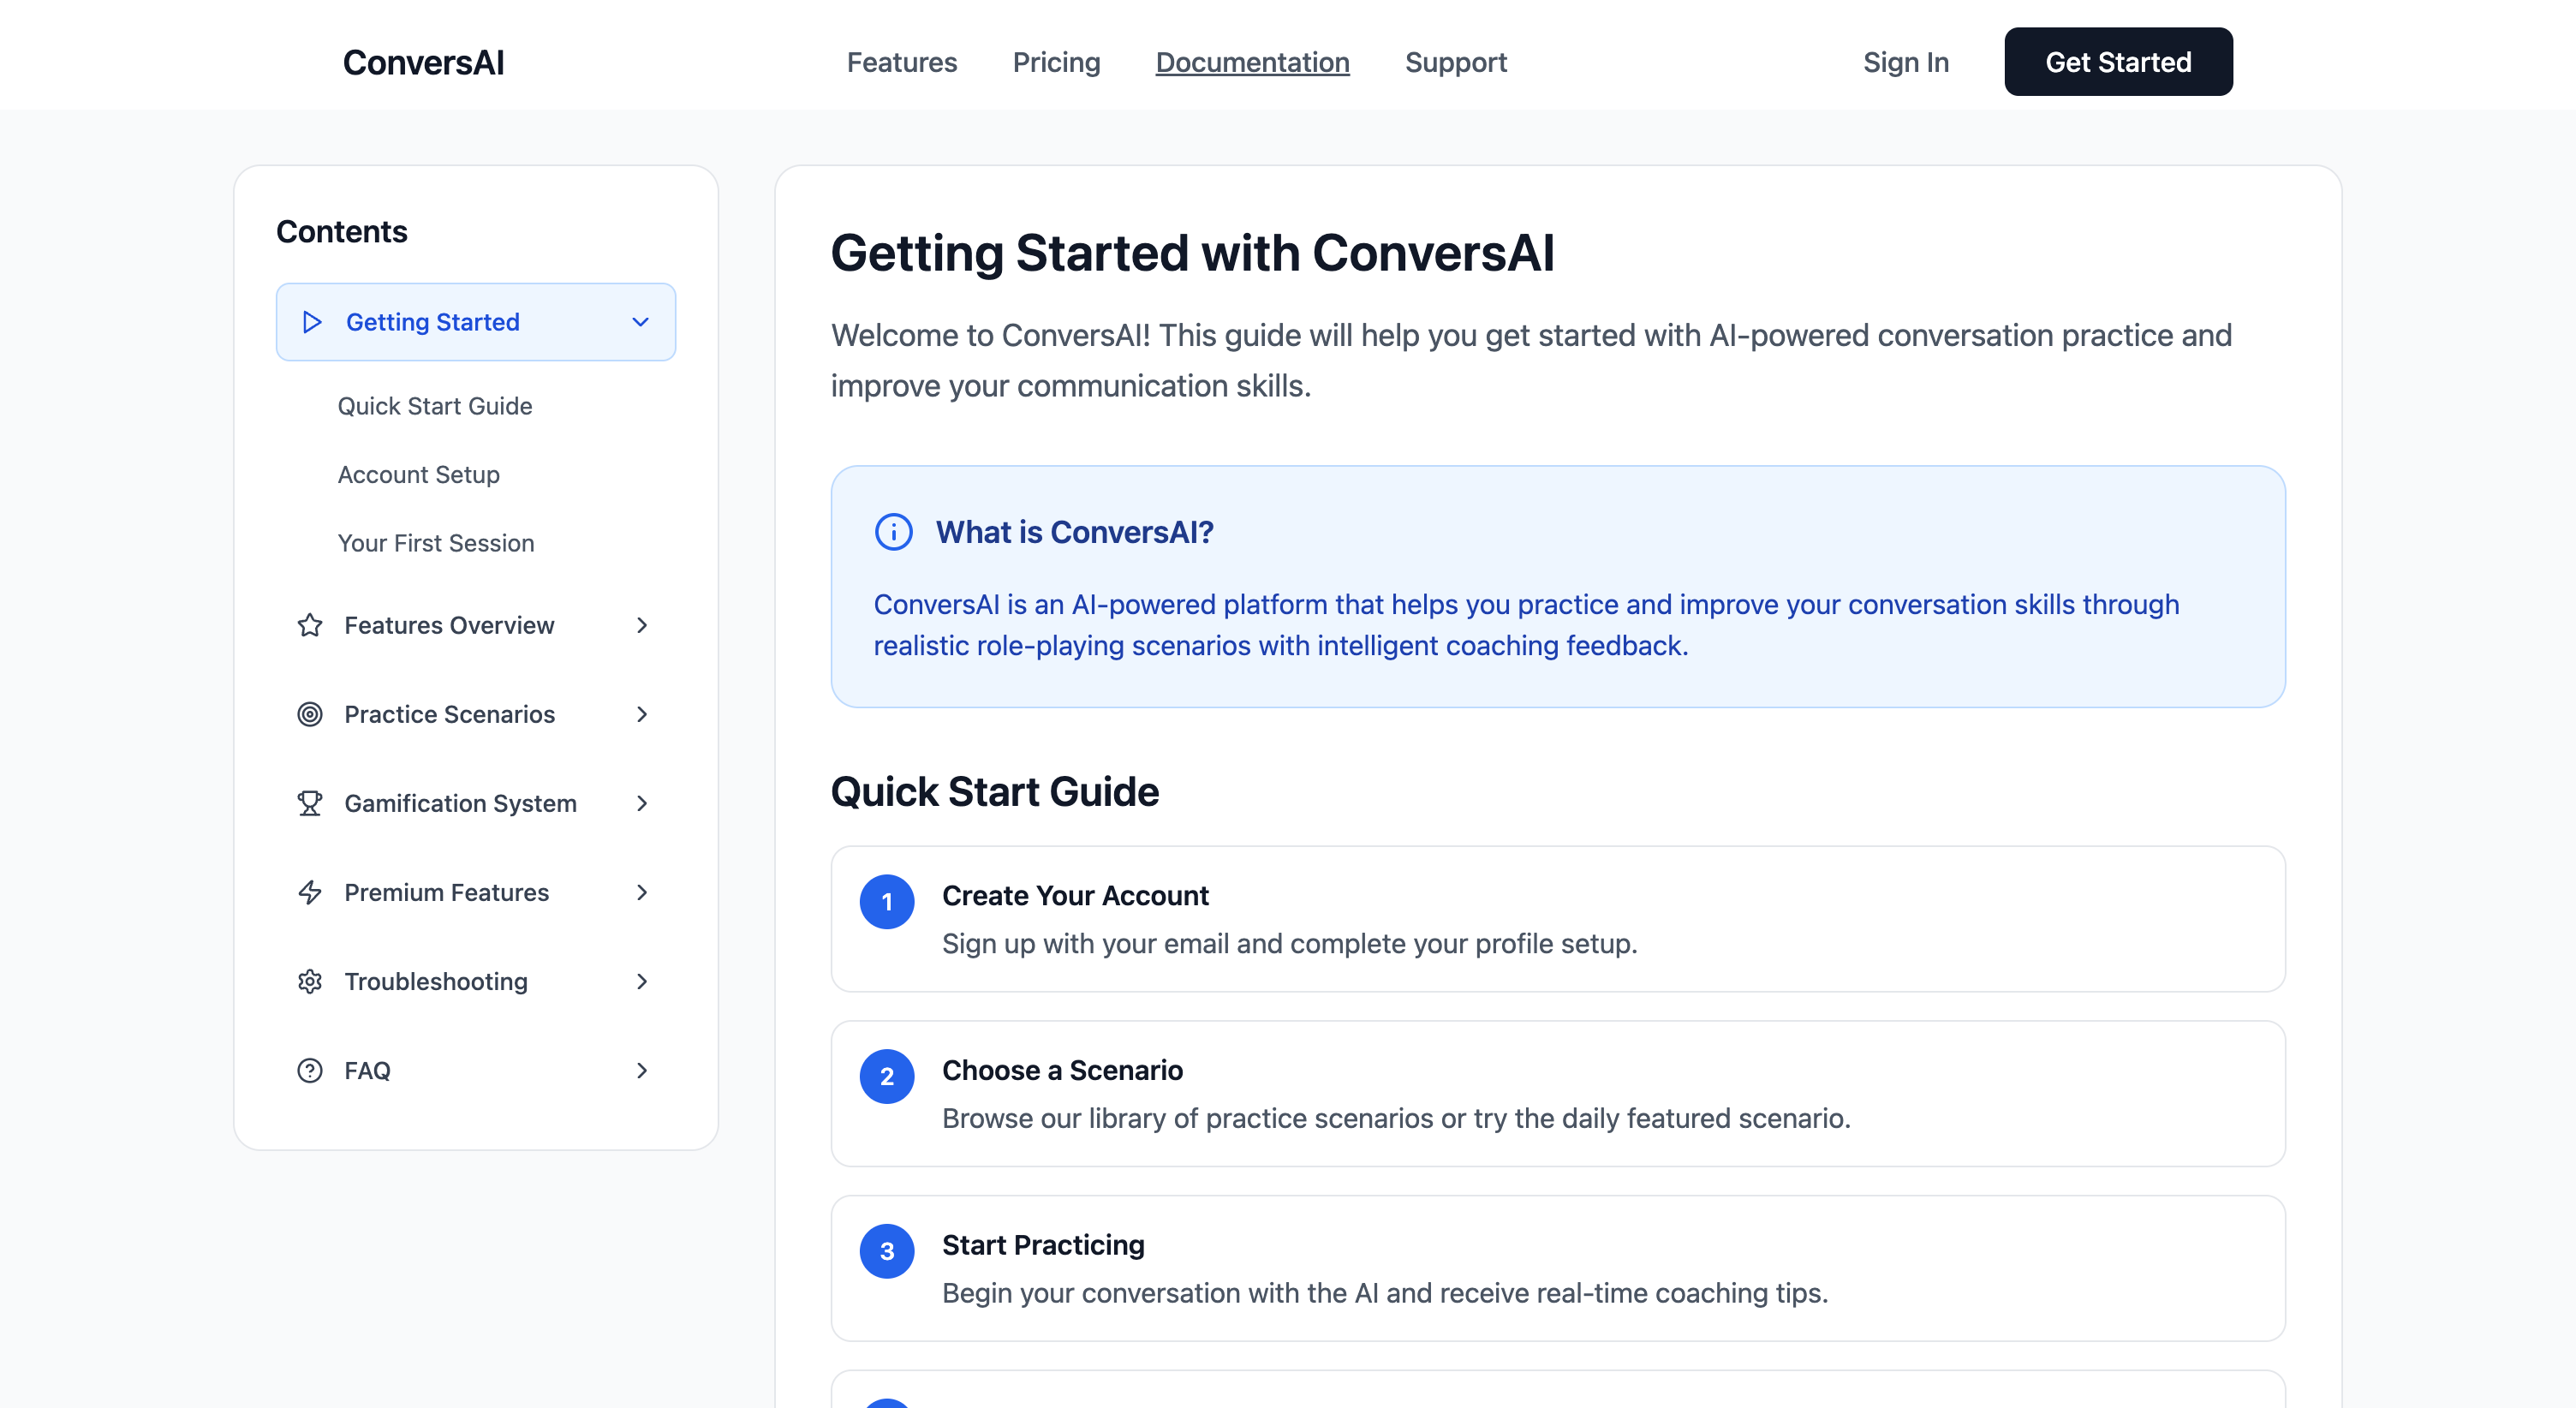Click the play icon beside Getting Started
Viewport: 2576px width, 1408px height.
(312, 322)
